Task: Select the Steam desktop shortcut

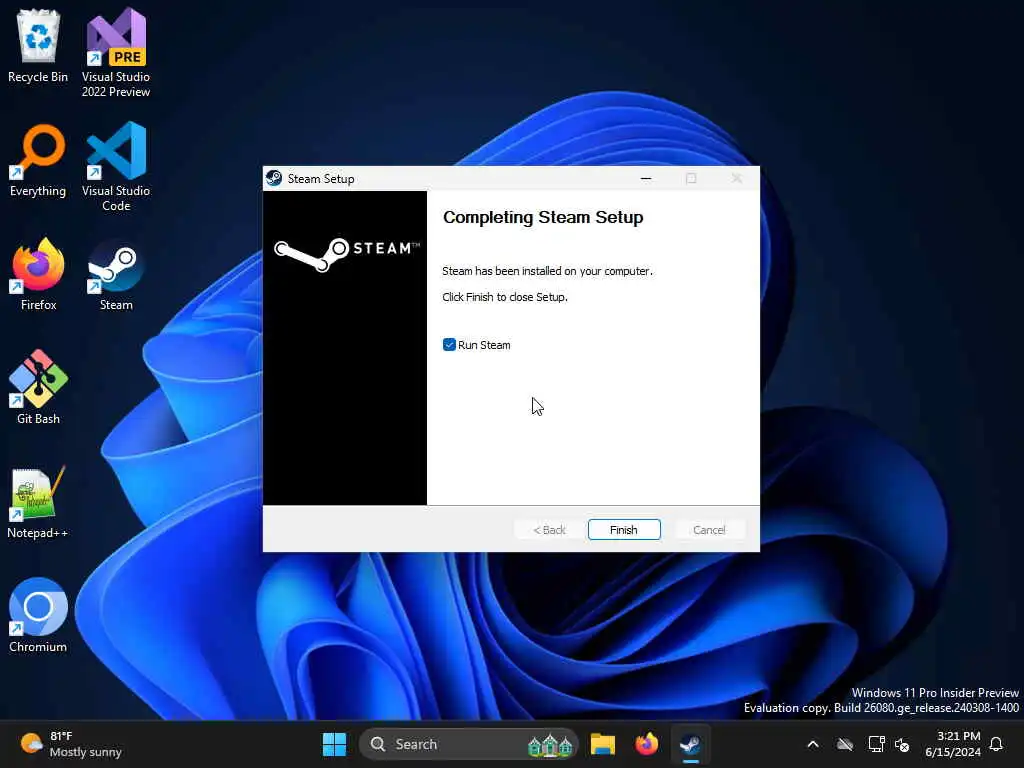Action: (116, 274)
